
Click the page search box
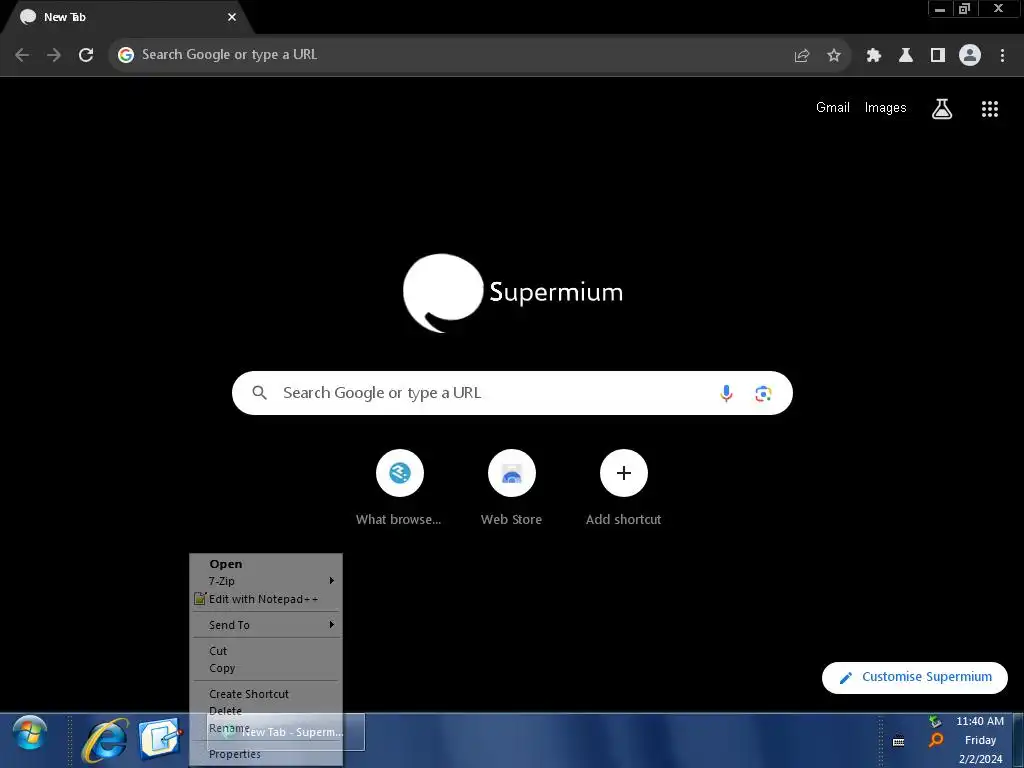(x=512, y=393)
